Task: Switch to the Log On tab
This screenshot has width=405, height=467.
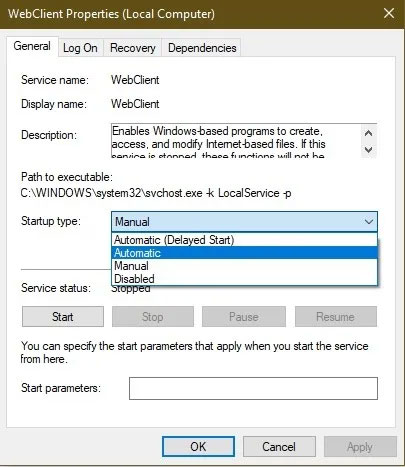Action: 80,48
